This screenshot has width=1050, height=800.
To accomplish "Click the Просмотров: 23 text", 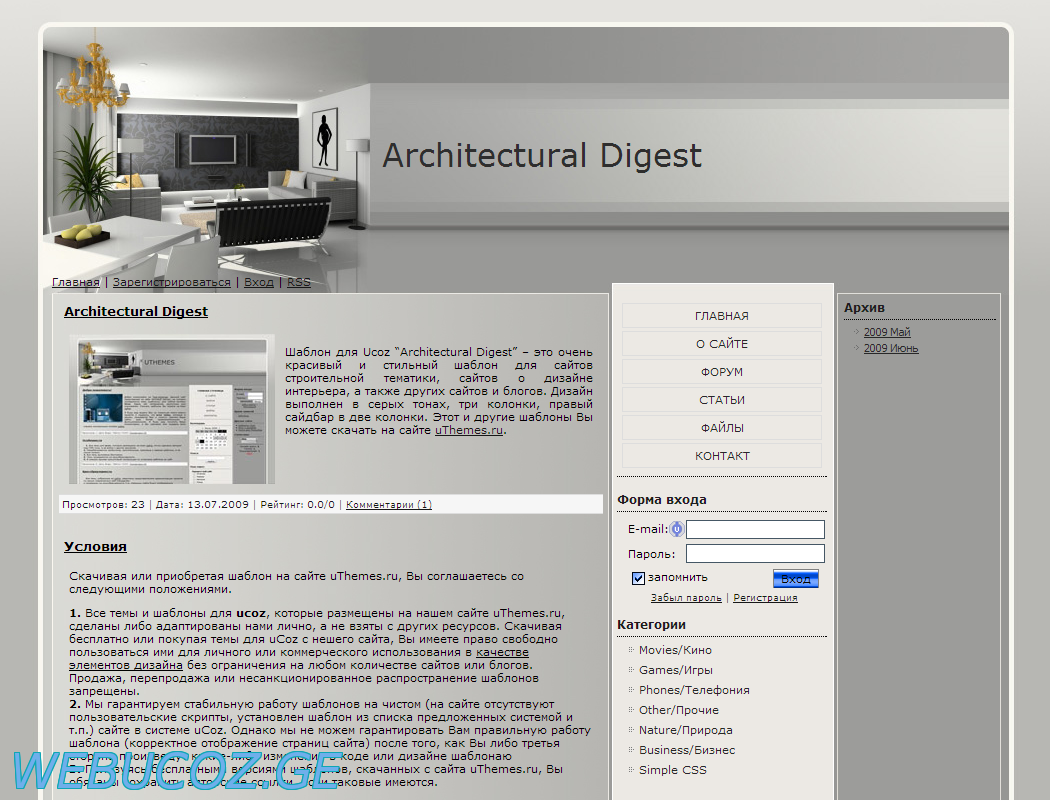I will pos(103,505).
